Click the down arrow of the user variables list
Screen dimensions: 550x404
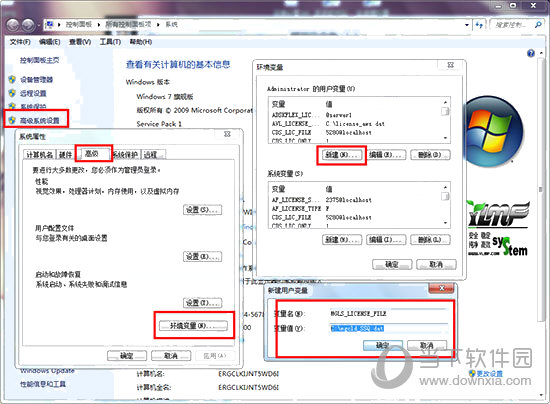pyautogui.click(x=445, y=138)
